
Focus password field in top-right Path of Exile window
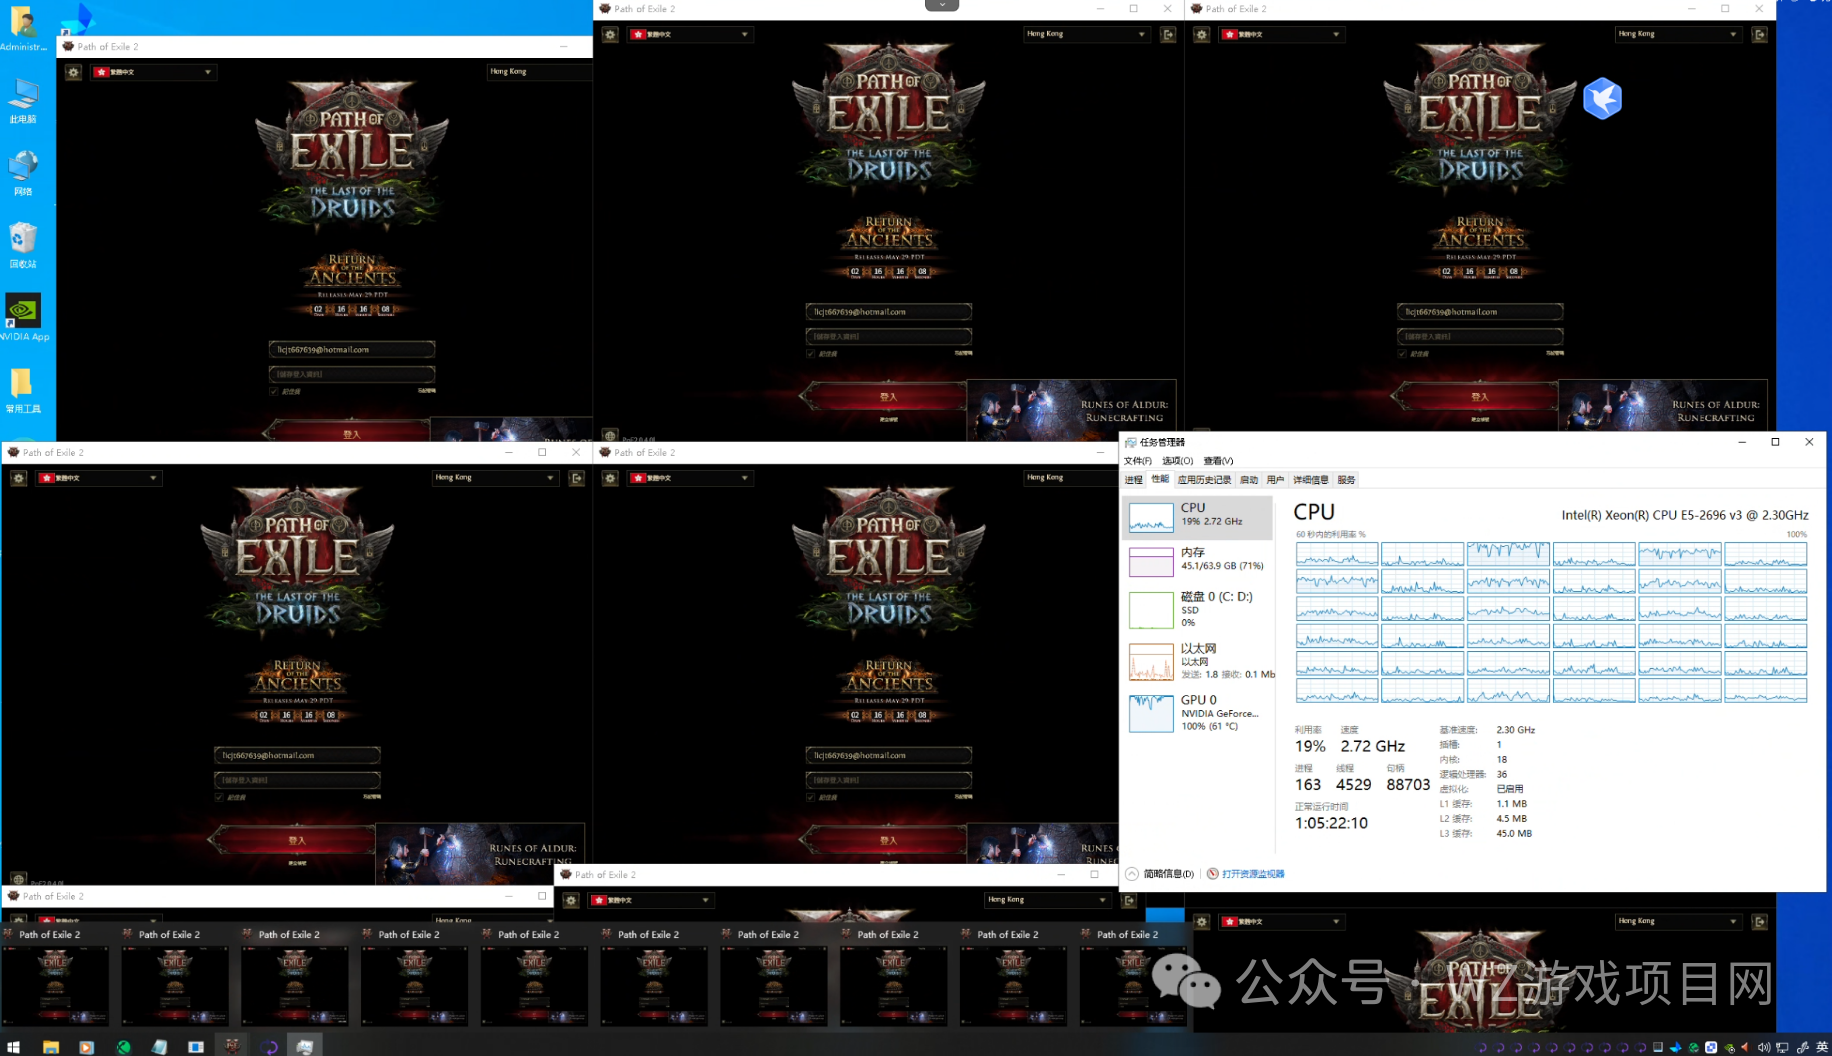(x=1480, y=337)
